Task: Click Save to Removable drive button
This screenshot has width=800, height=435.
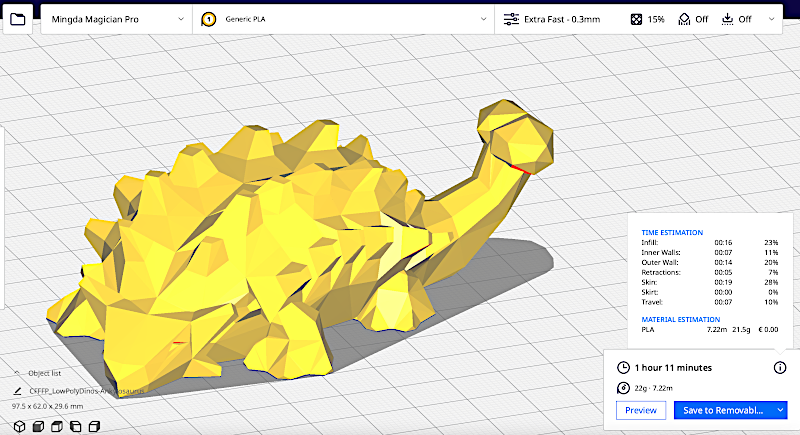Action: (x=723, y=411)
